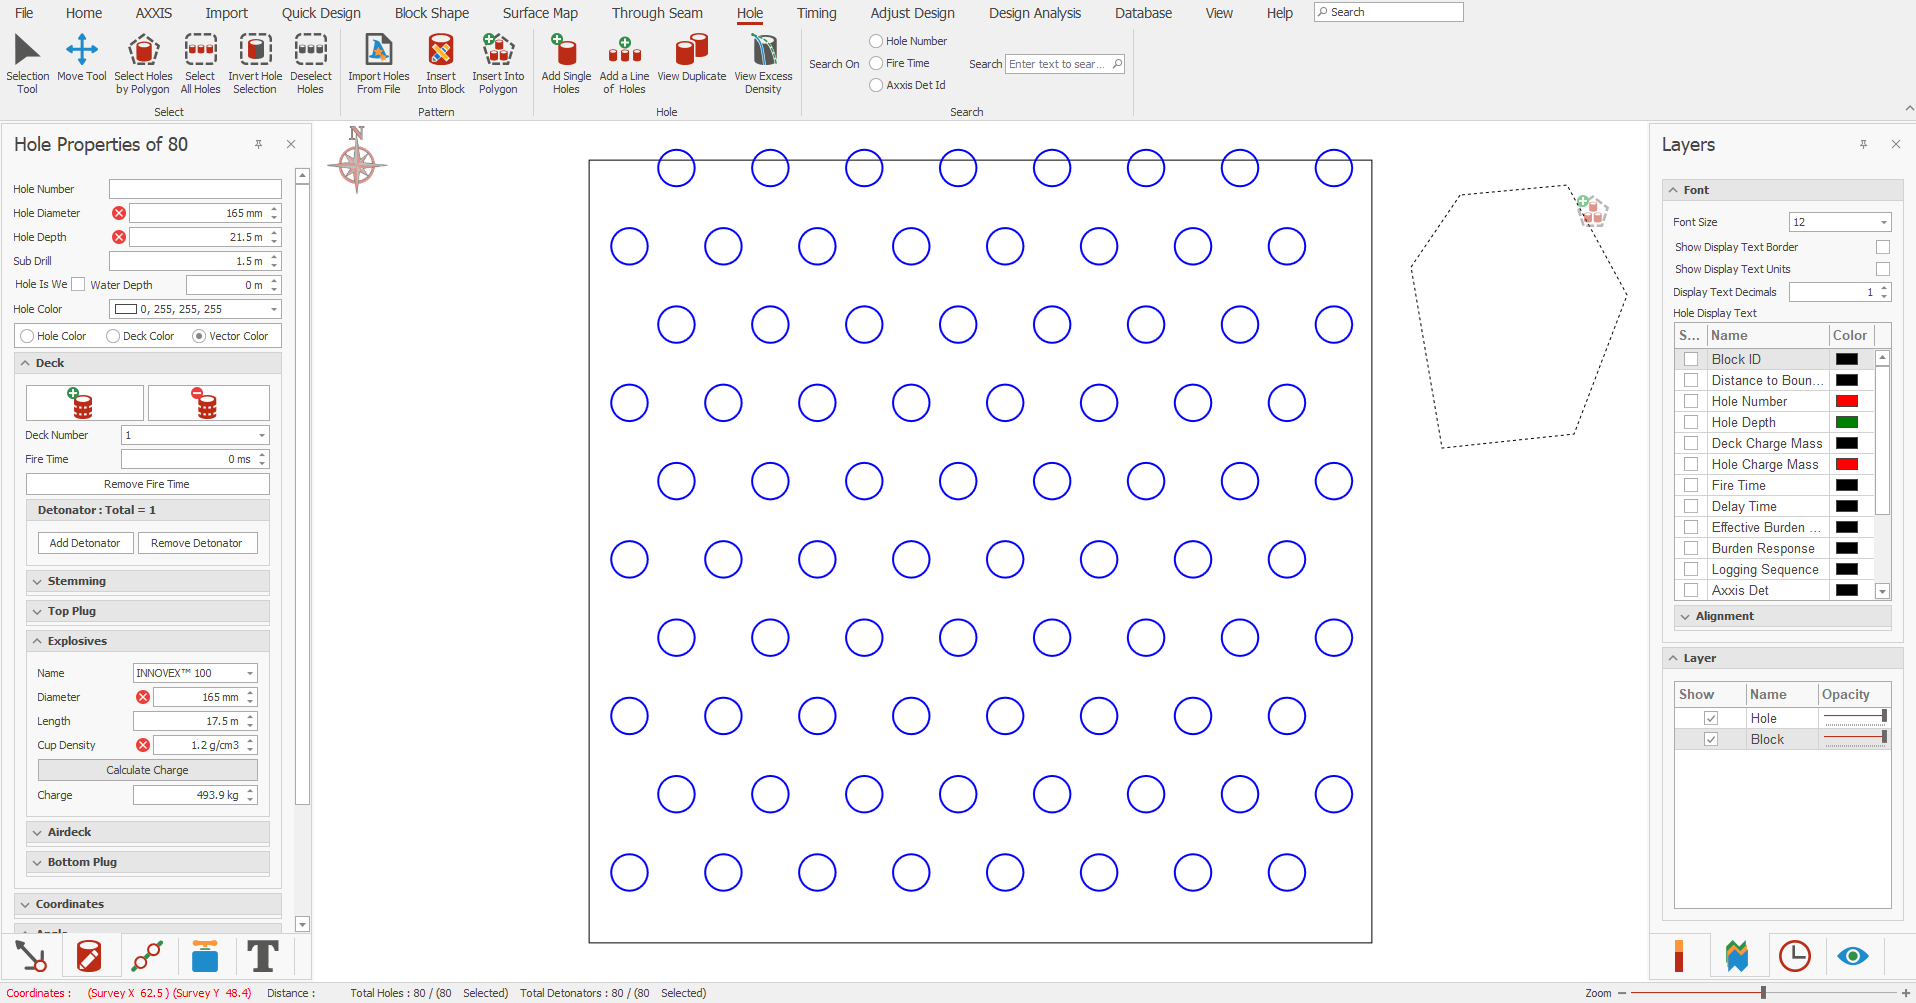Click View Excess Density icon
Viewport: 1916px width, 1003px height.
(763, 50)
